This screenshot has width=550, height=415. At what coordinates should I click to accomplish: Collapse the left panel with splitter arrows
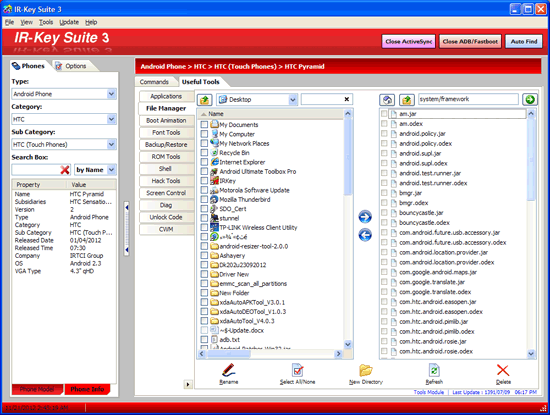(127, 229)
